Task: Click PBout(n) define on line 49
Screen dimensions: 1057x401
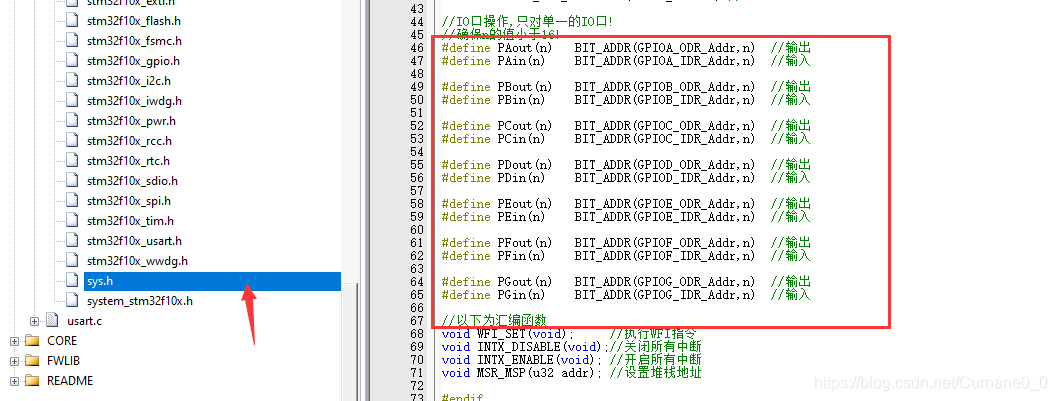Action: pyautogui.click(x=524, y=87)
